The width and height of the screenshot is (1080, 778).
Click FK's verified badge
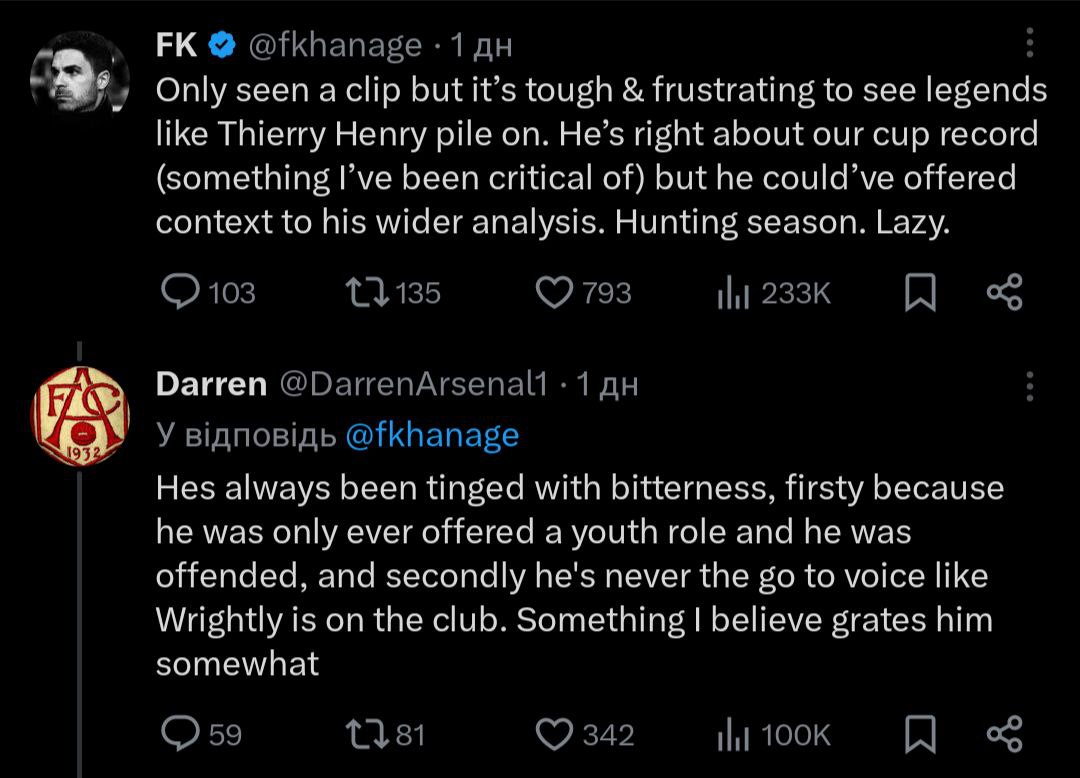click(222, 44)
